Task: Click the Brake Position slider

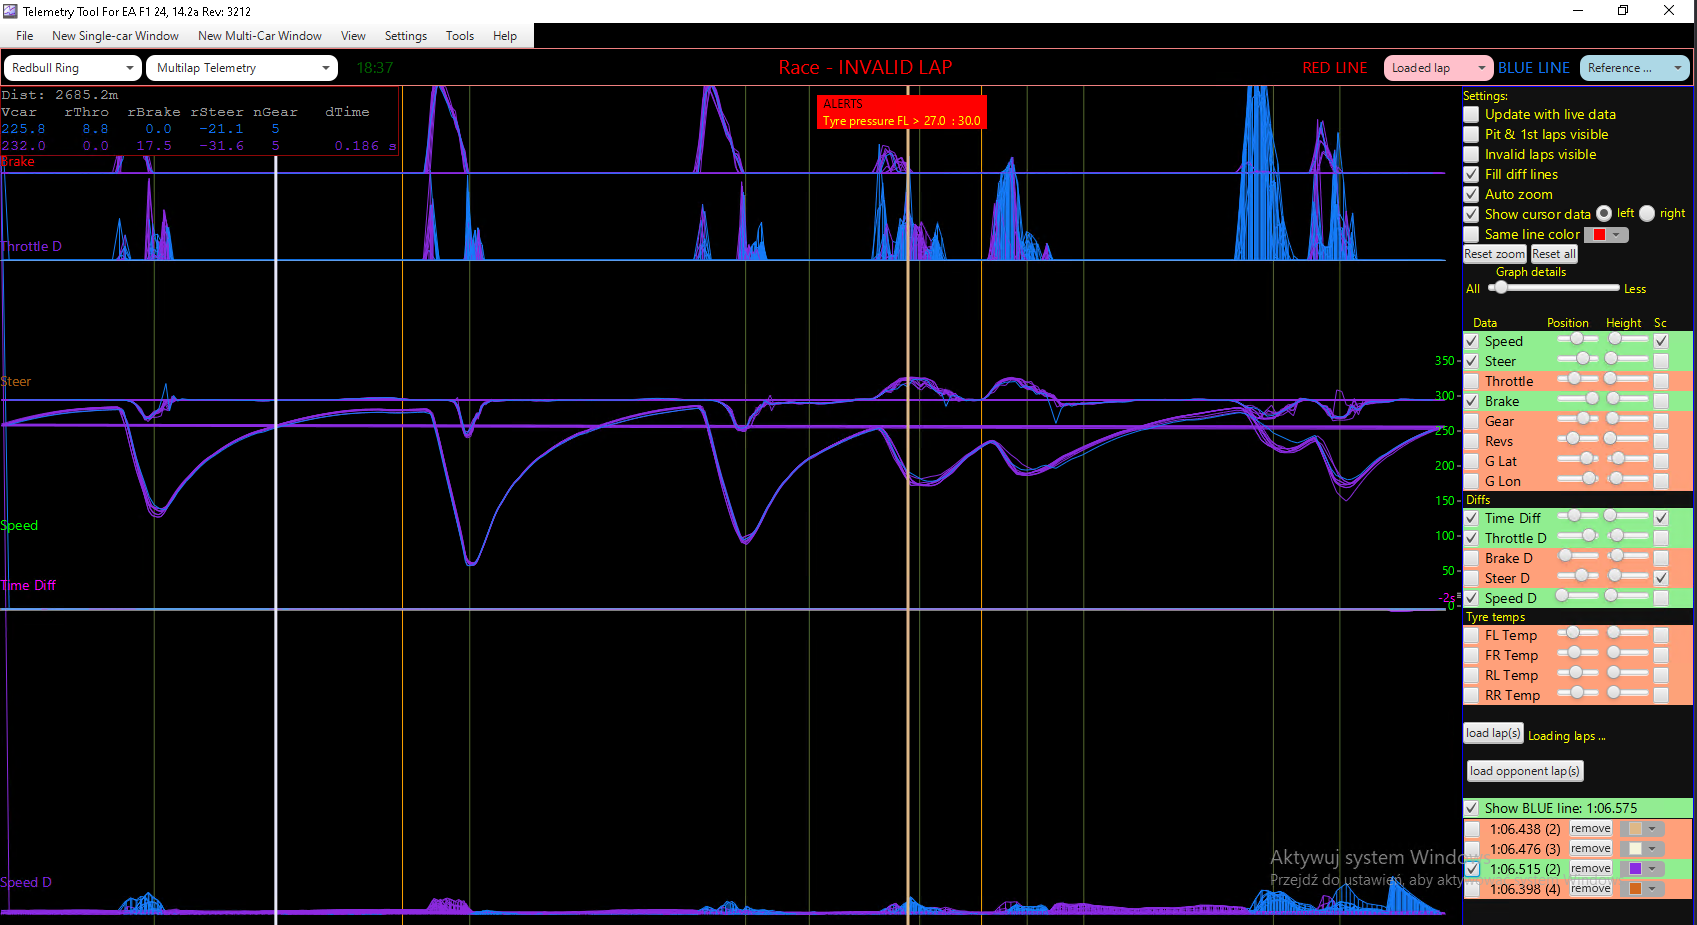Action: click(1578, 399)
